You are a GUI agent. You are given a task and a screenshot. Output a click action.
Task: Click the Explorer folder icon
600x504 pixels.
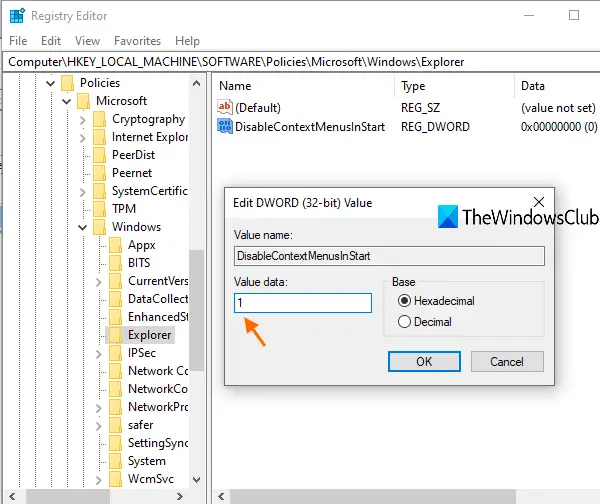[116, 335]
